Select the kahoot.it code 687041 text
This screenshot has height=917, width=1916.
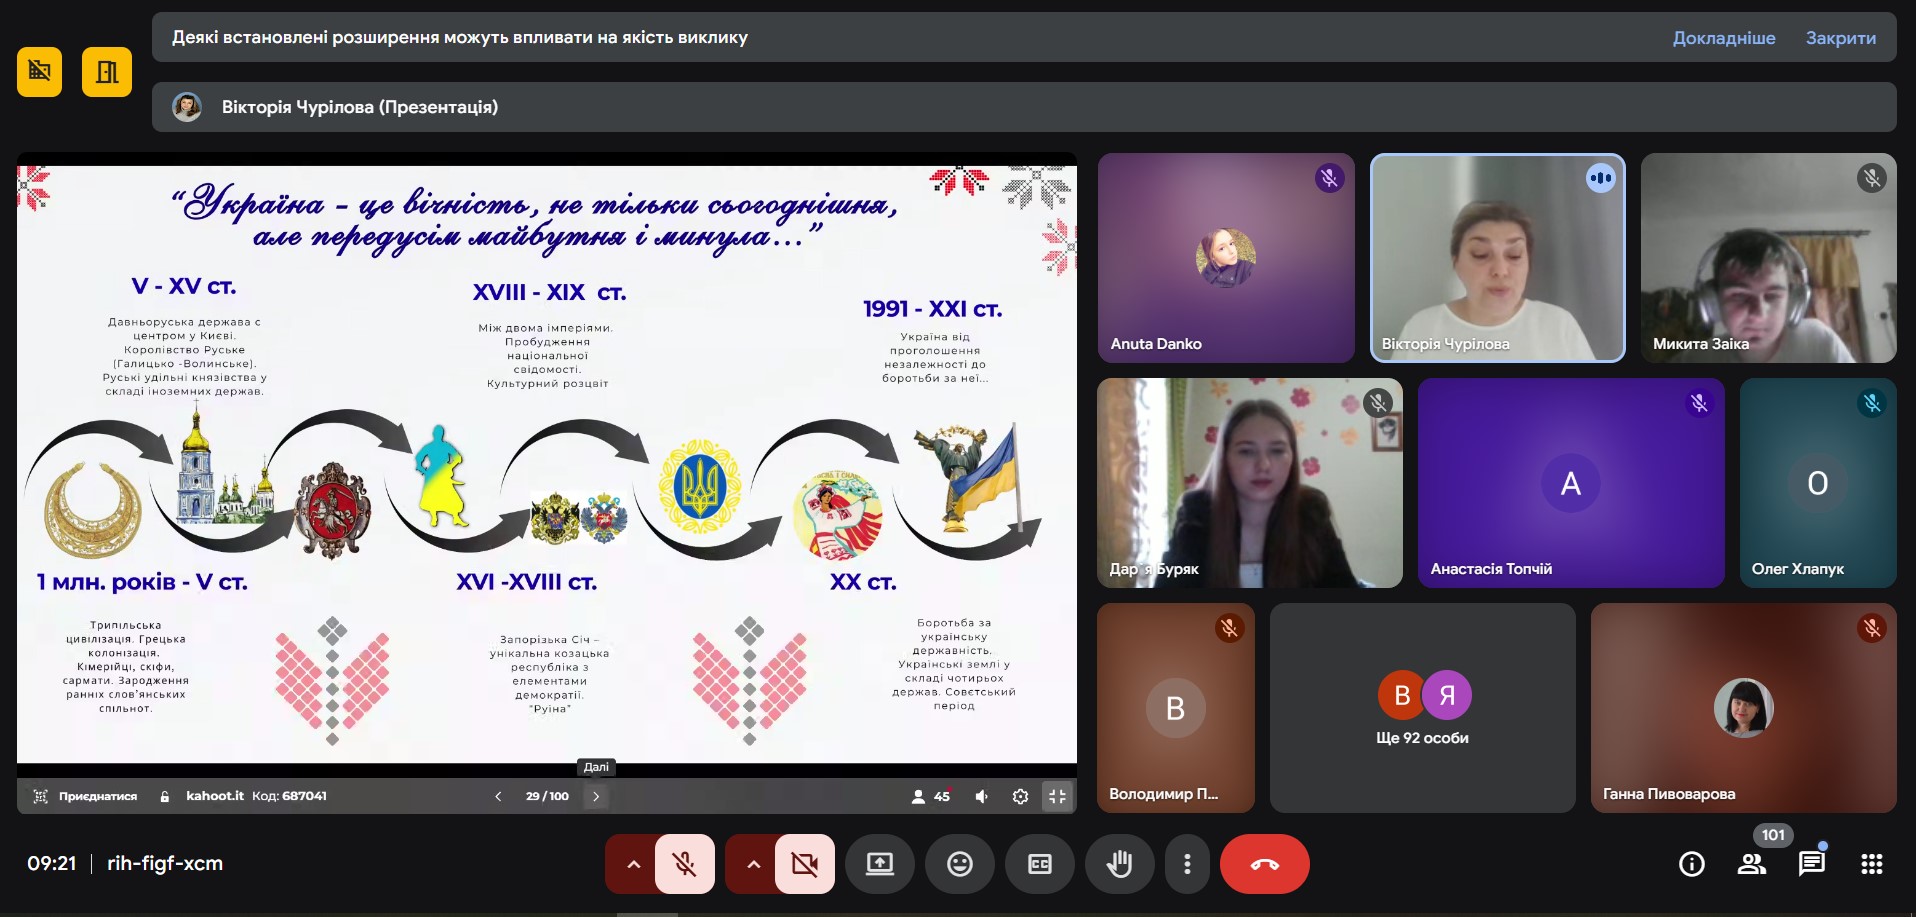click(x=257, y=796)
